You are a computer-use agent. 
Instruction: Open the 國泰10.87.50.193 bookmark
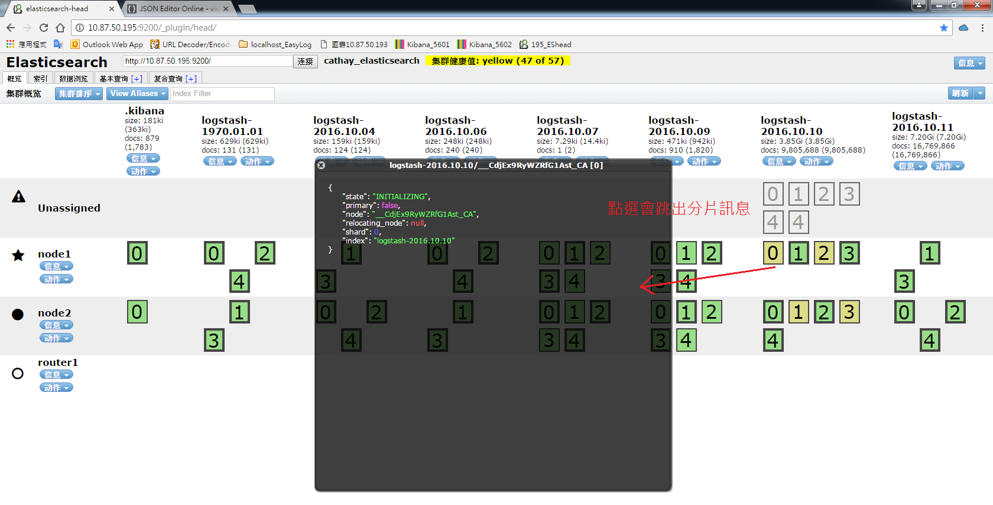[354, 44]
